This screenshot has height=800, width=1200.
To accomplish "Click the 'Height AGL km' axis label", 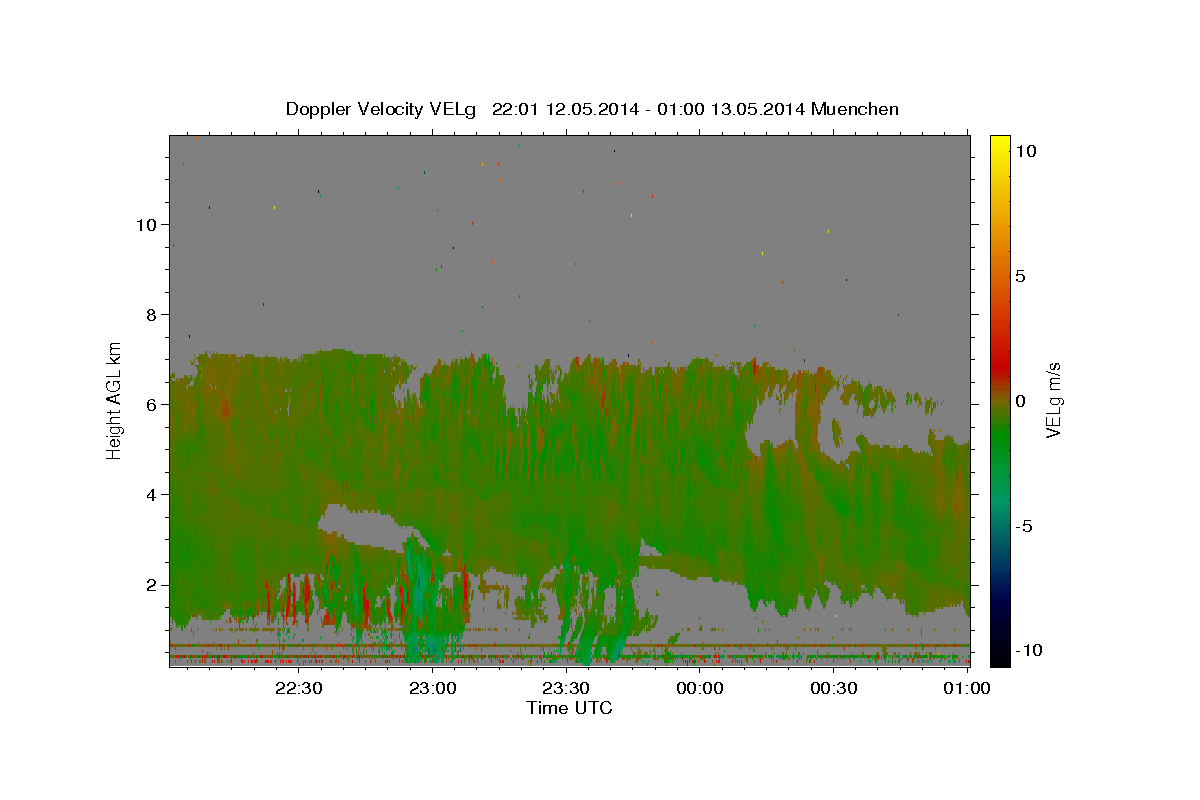I will (x=115, y=400).
